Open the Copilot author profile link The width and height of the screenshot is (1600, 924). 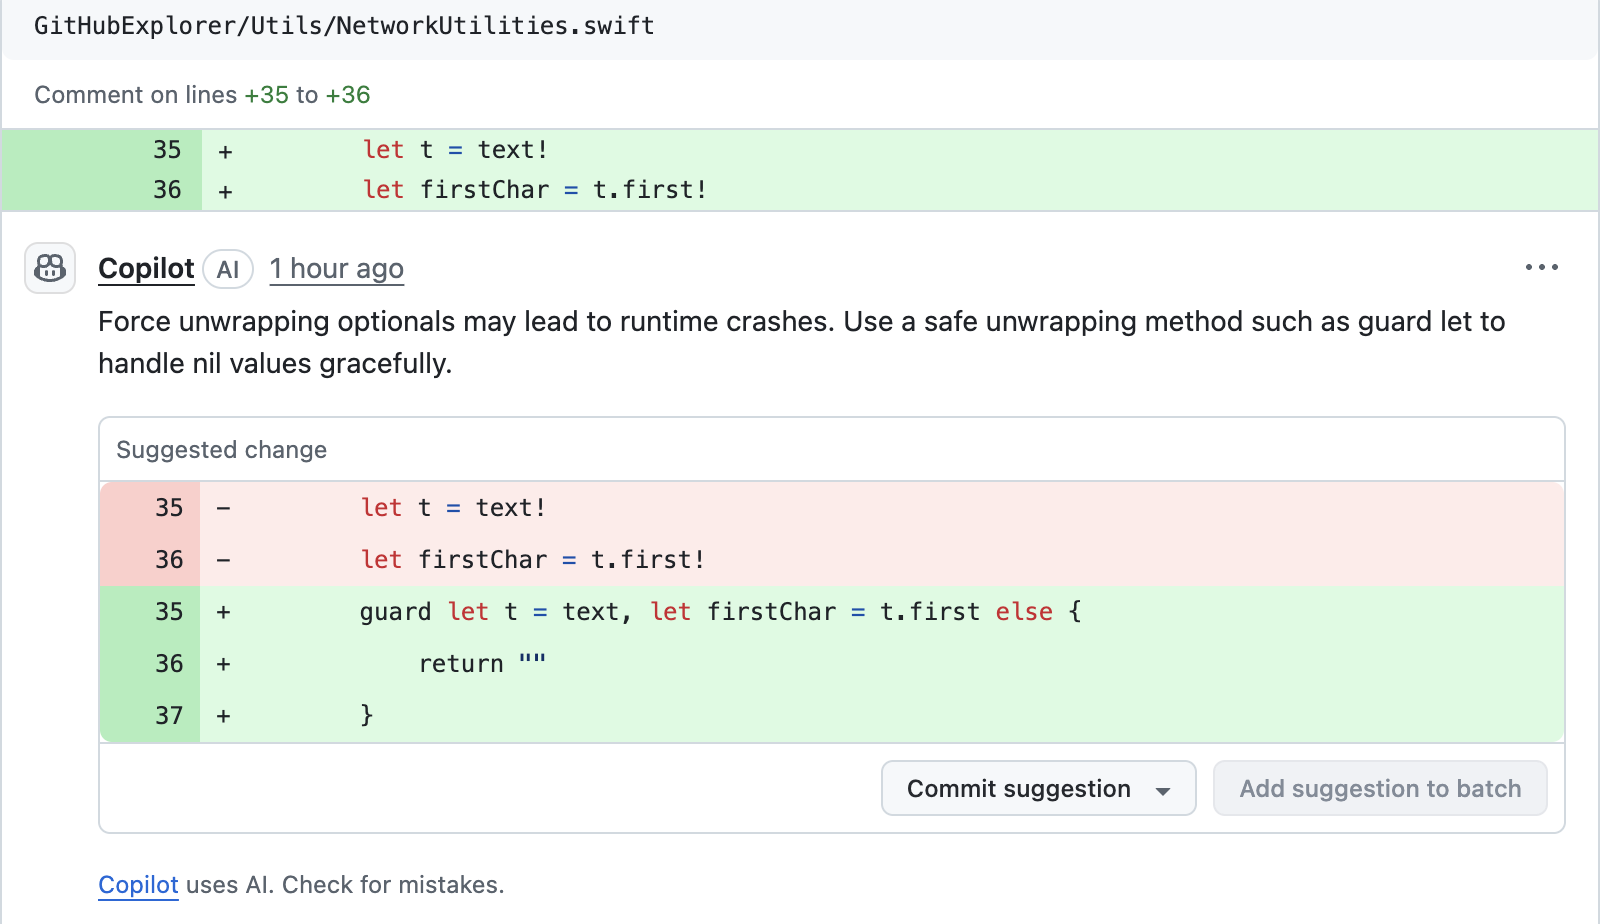(x=146, y=268)
